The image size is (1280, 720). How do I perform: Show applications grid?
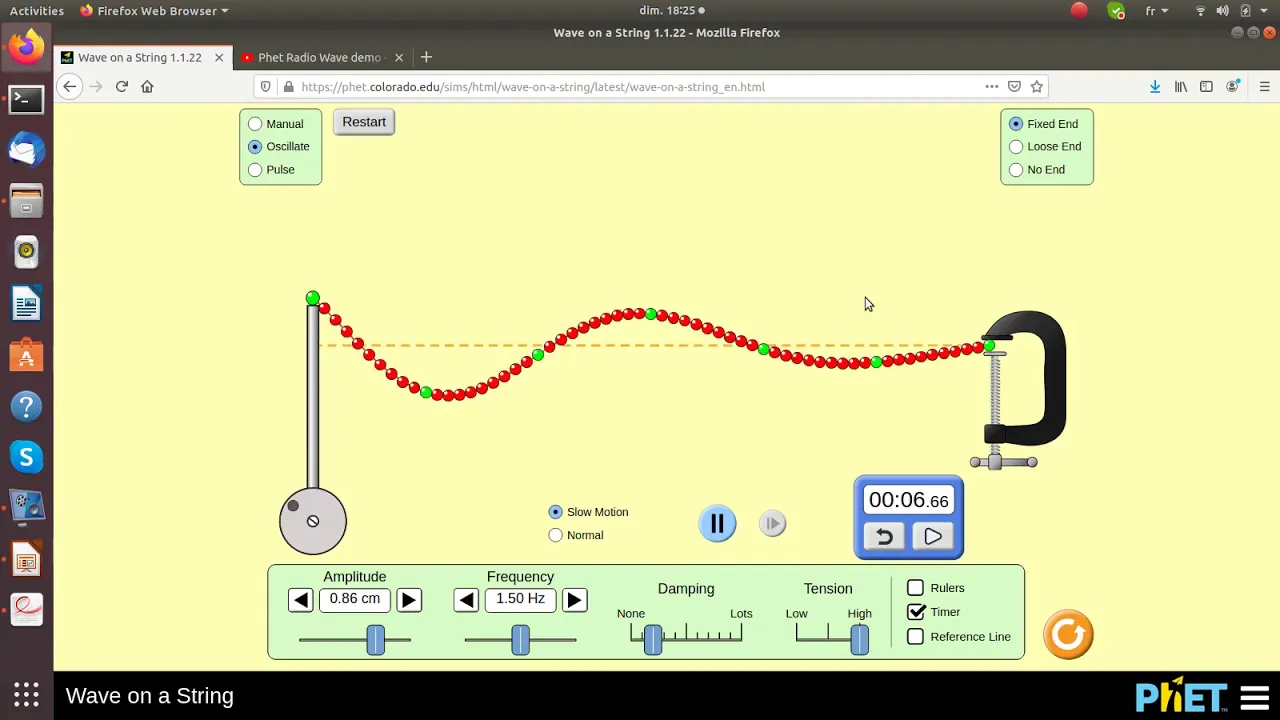[x=26, y=695]
